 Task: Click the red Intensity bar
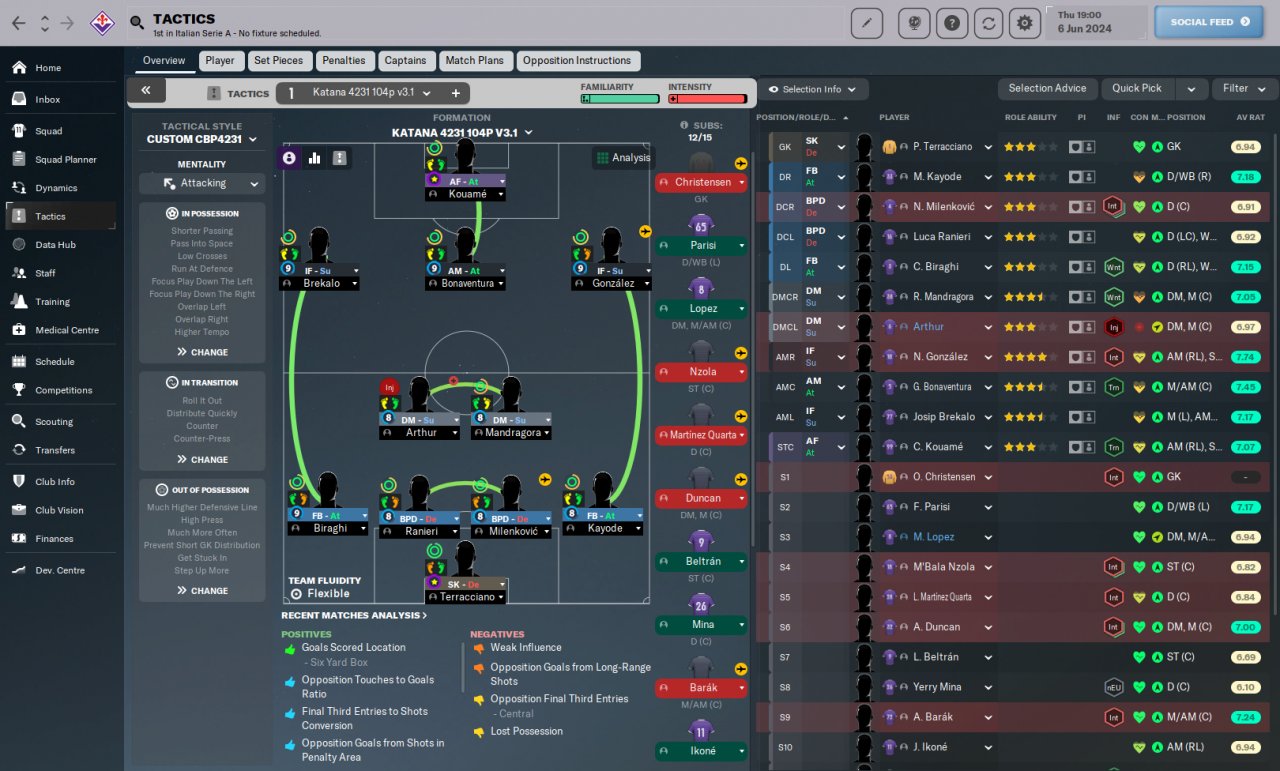tap(708, 99)
